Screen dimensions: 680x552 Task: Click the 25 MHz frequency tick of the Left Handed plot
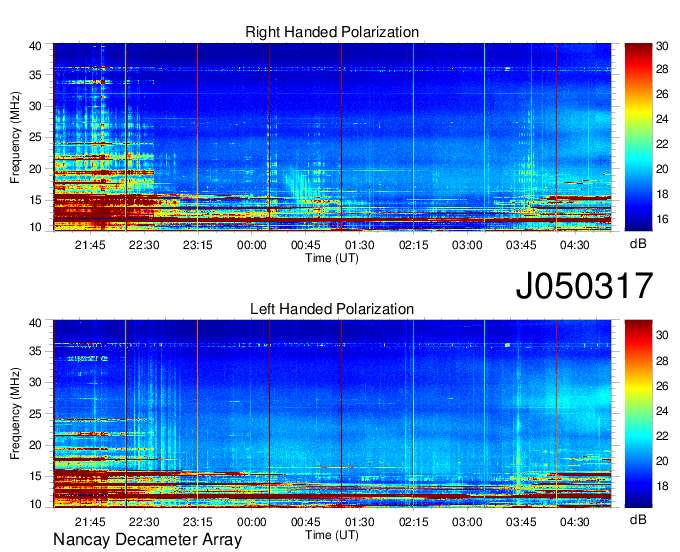point(35,415)
